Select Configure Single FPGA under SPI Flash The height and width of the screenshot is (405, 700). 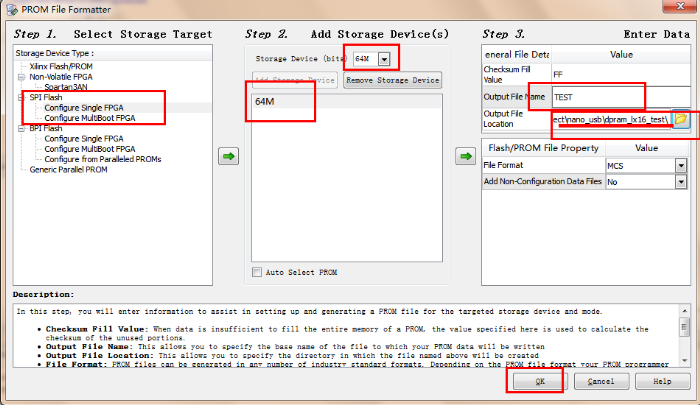(x=88, y=108)
